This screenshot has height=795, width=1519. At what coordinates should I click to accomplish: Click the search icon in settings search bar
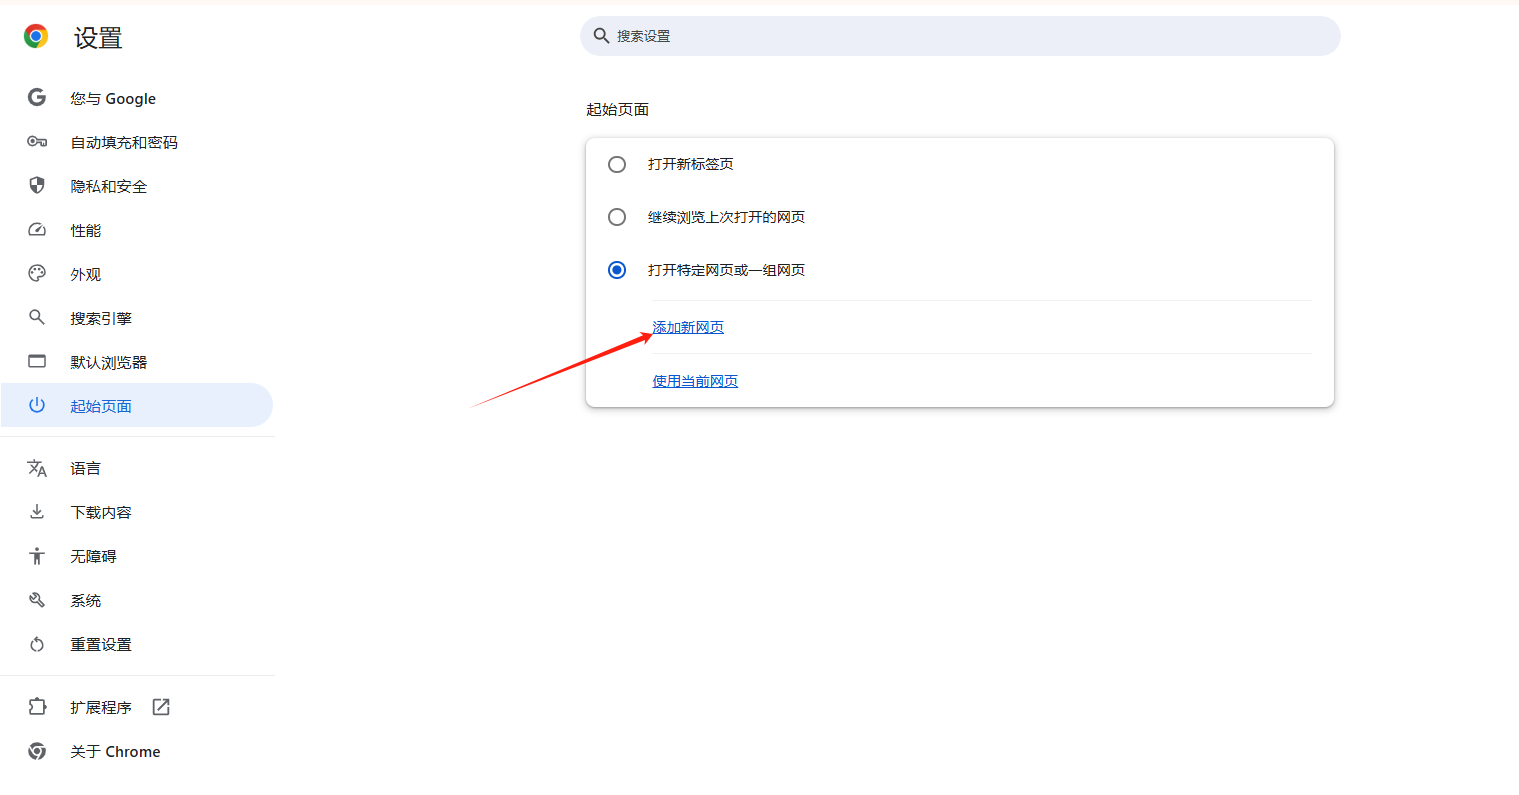pyautogui.click(x=601, y=36)
